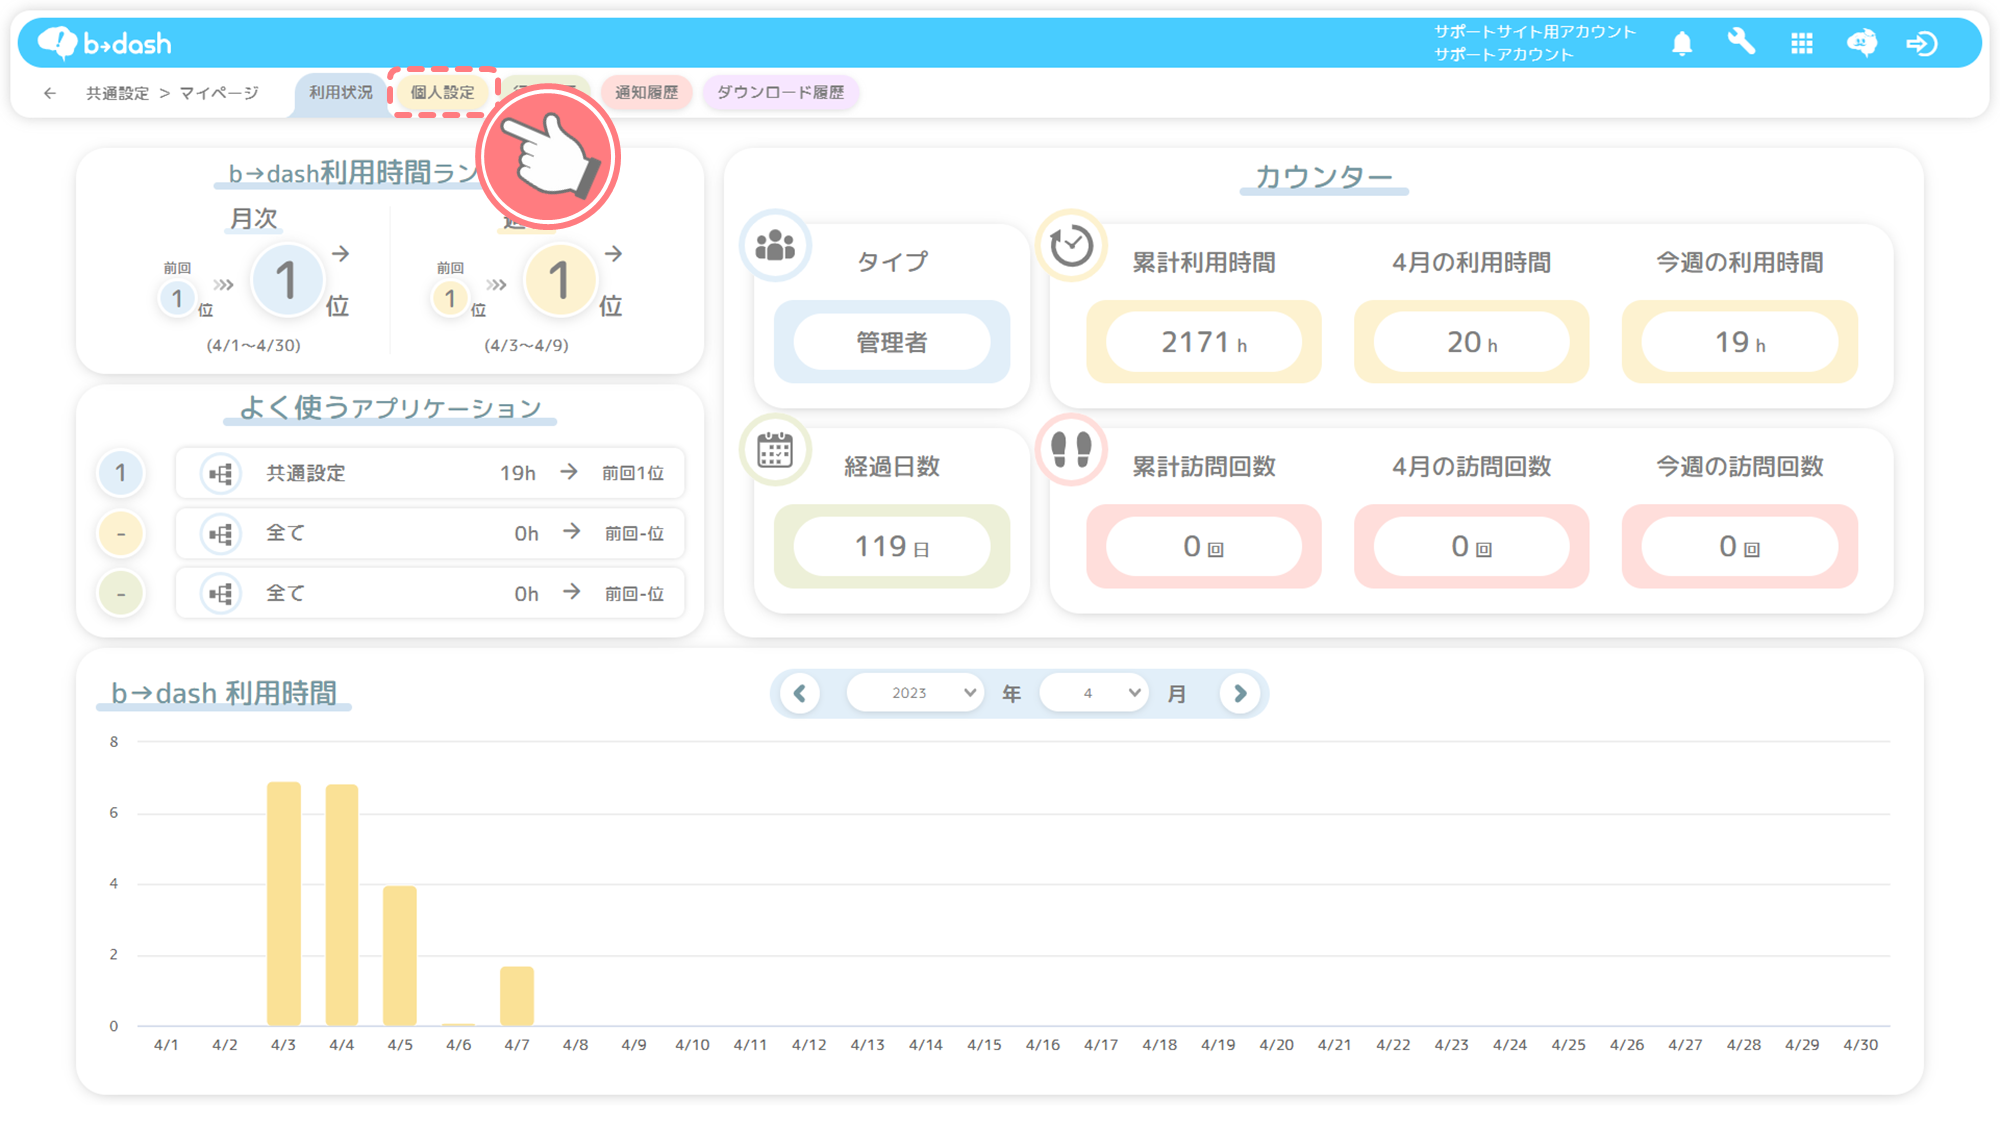Click the logout arrow icon
The image size is (2000, 1125).
tap(1921, 43)
